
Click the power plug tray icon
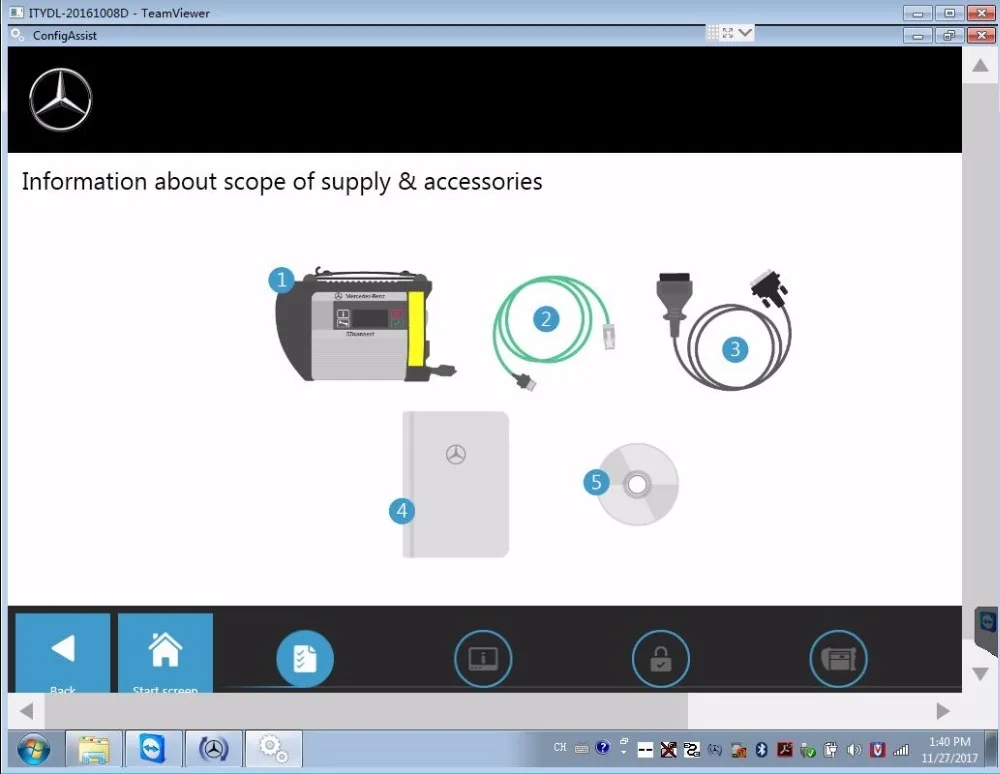pos(830,750)
